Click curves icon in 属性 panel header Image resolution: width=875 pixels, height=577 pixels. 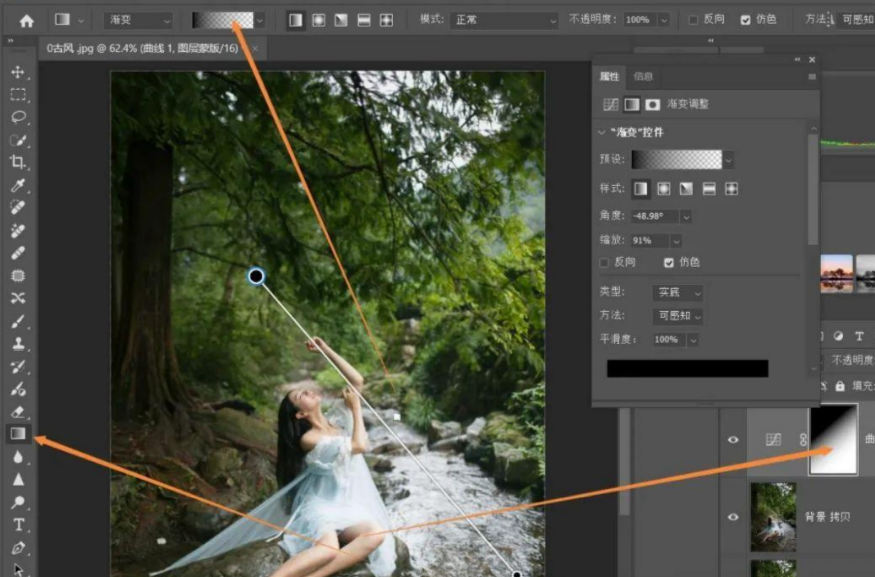(x=611, y=104)
